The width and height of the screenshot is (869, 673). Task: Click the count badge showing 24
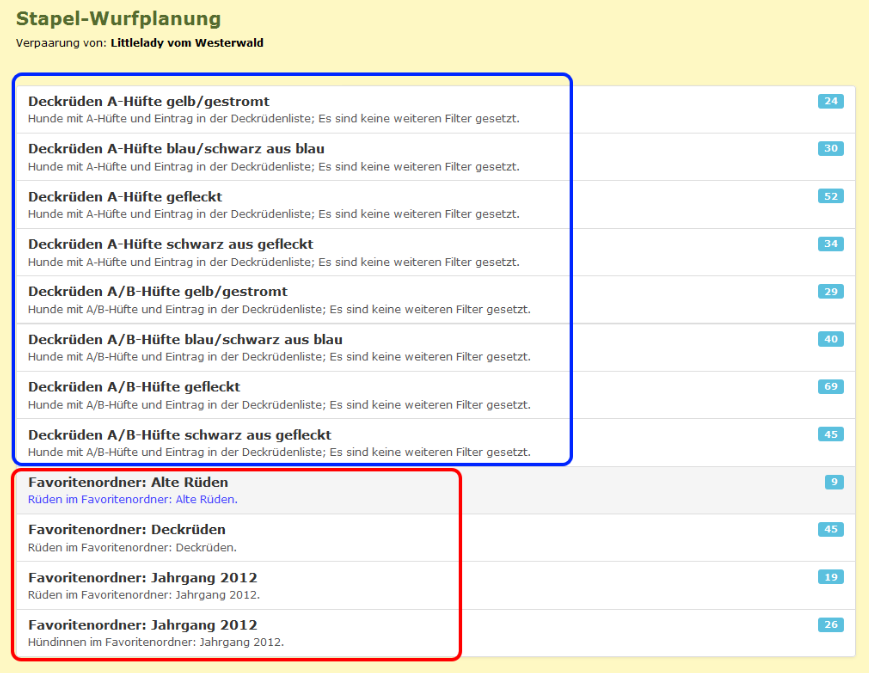tap(830, 101)
